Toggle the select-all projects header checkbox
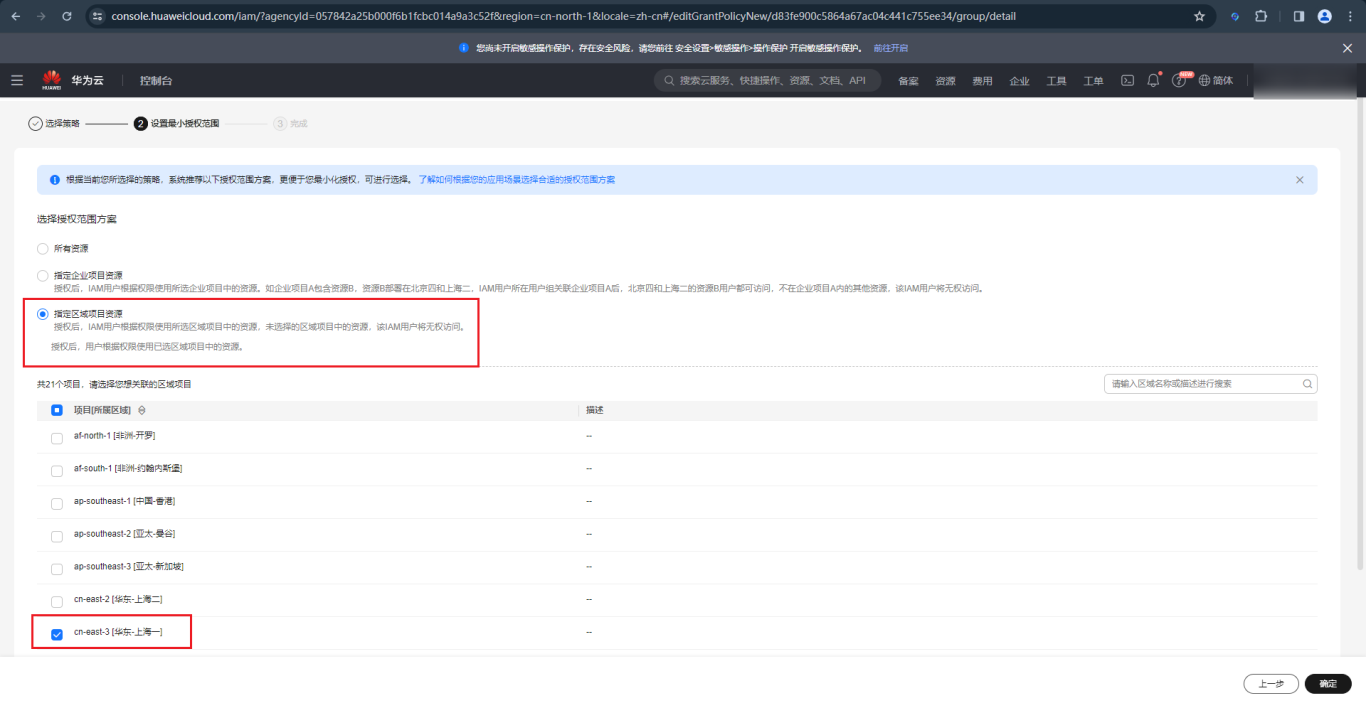Image resolution: width=1366 pixels, height=708 pixels. coord(57,410)
